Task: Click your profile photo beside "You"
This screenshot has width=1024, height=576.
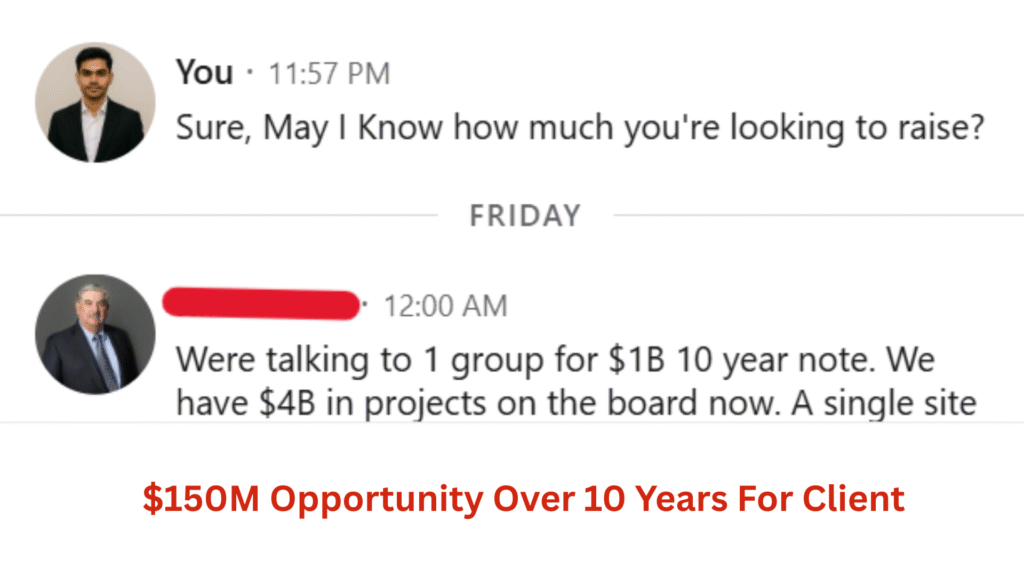Action: 95,102
